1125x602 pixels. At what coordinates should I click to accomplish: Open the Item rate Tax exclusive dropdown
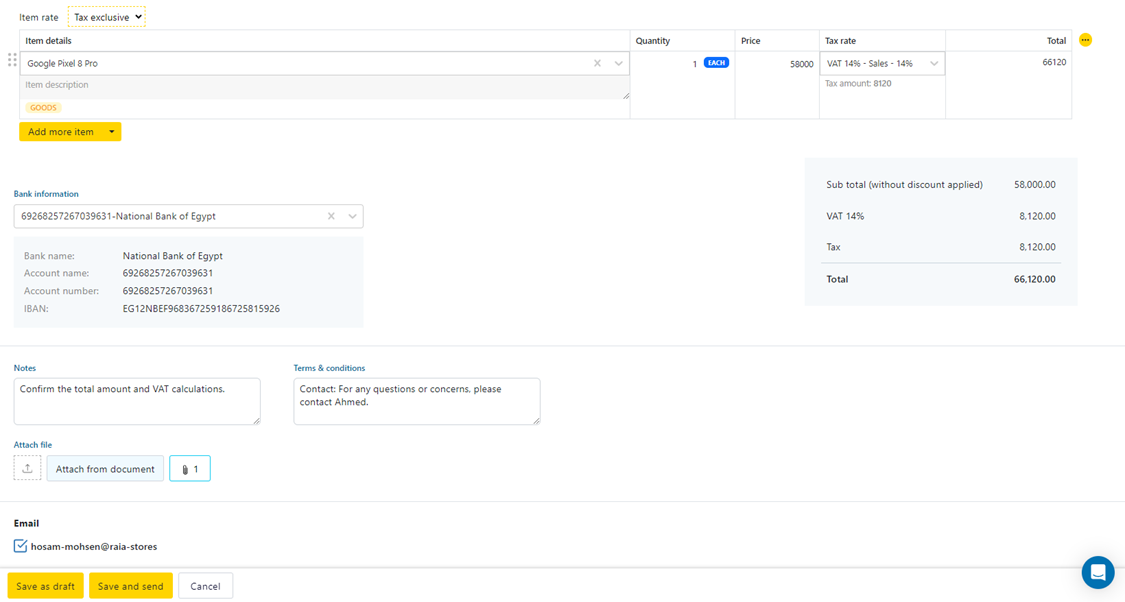(107, 17)
